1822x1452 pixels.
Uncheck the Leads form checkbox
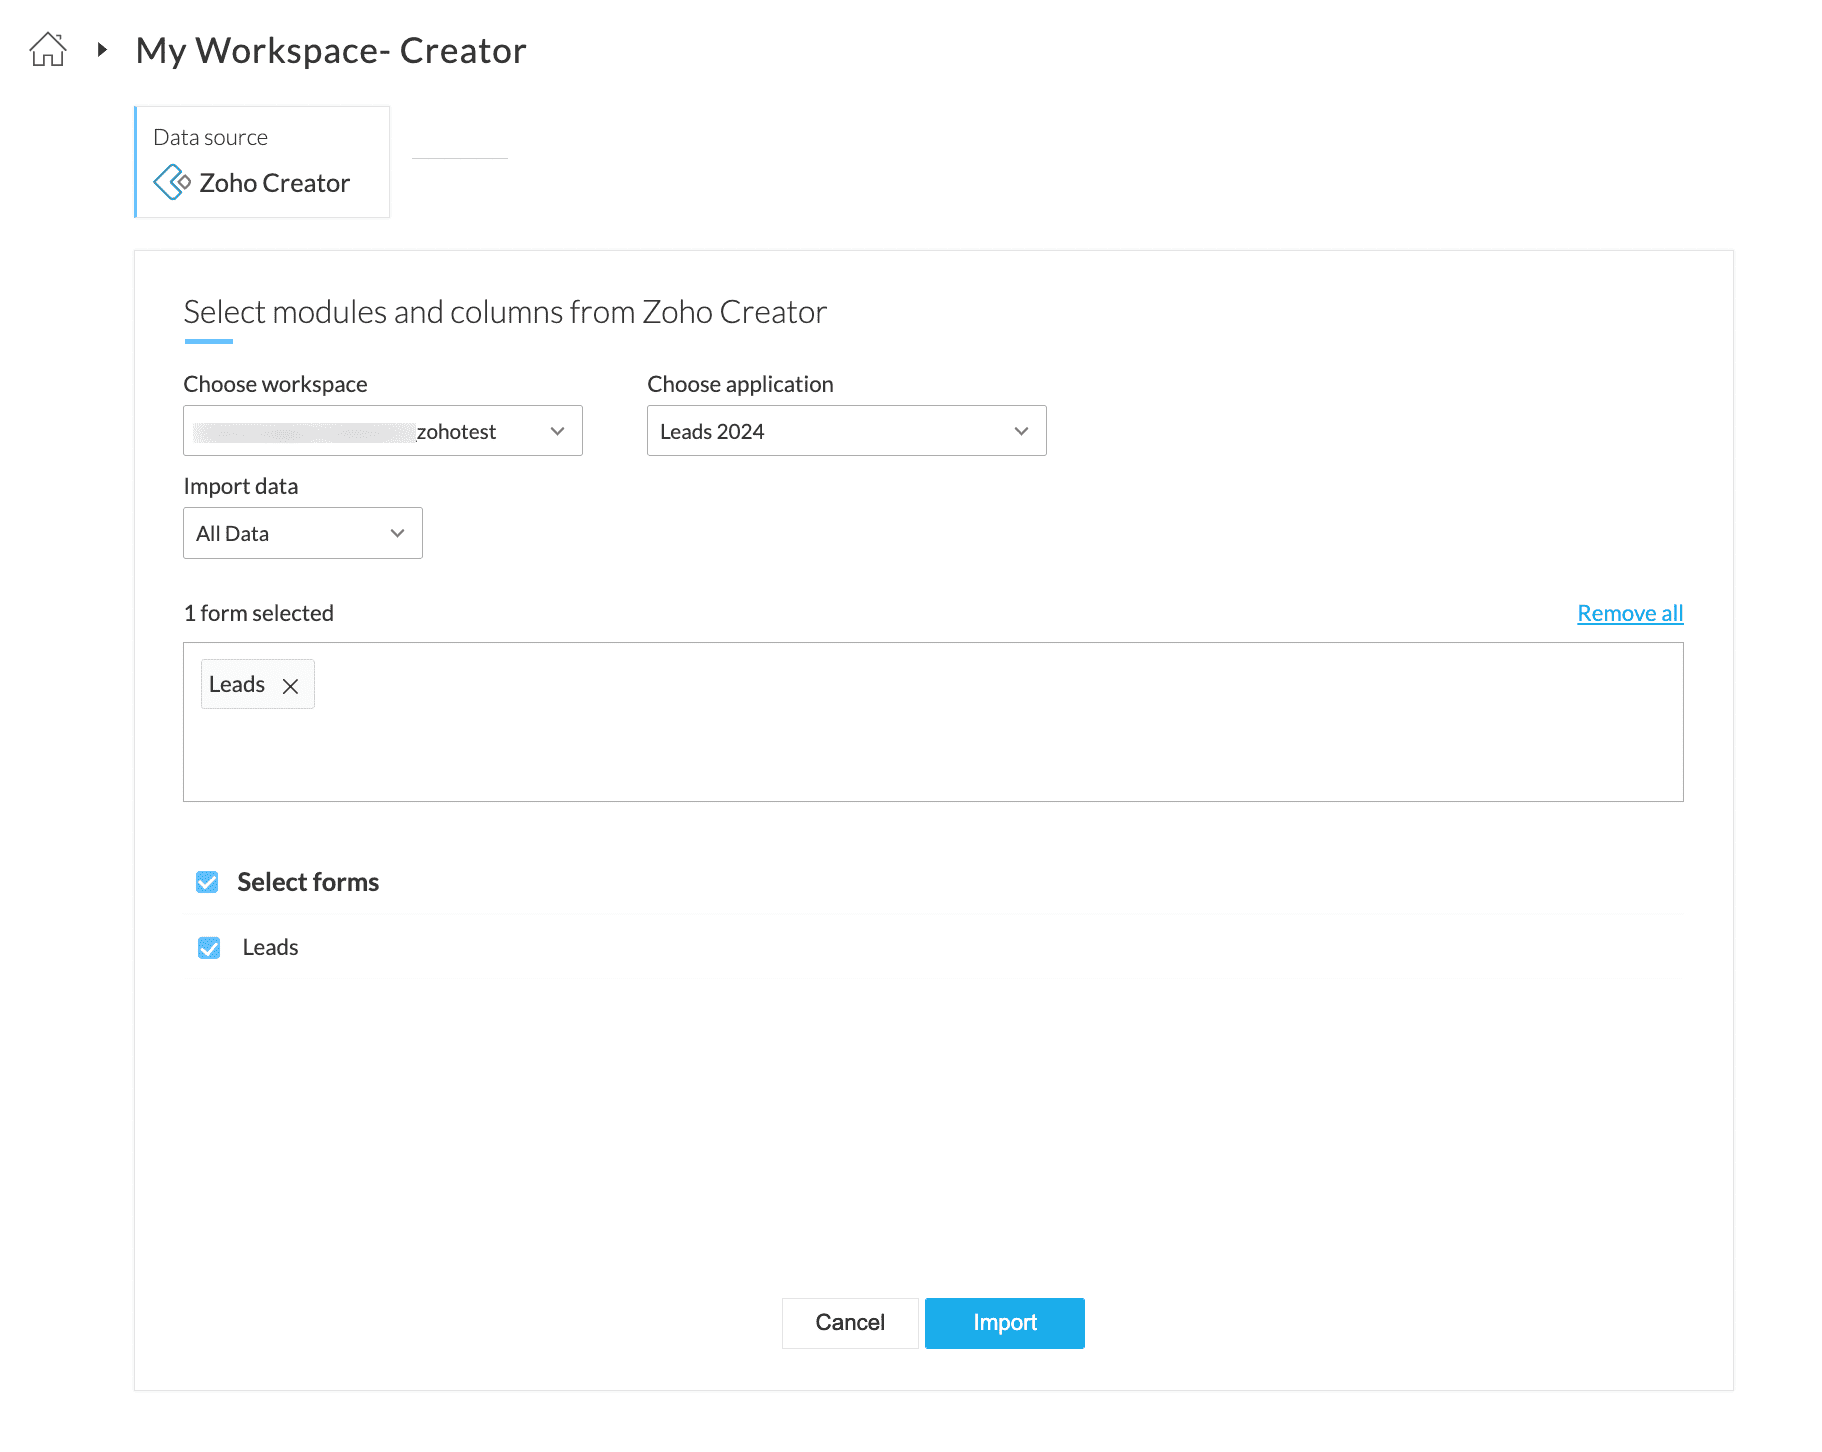(209, 947)
